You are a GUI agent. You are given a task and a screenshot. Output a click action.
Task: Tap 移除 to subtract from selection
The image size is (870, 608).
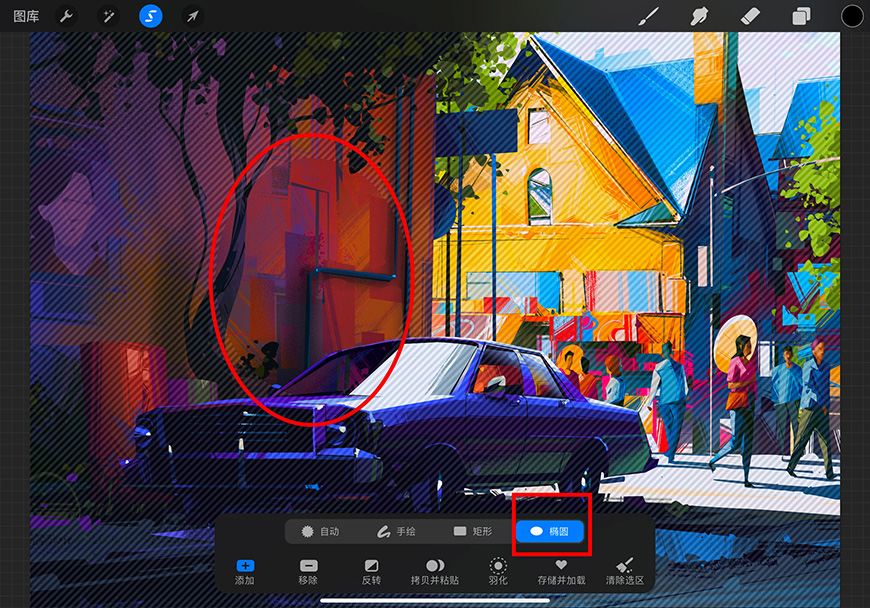308,572
